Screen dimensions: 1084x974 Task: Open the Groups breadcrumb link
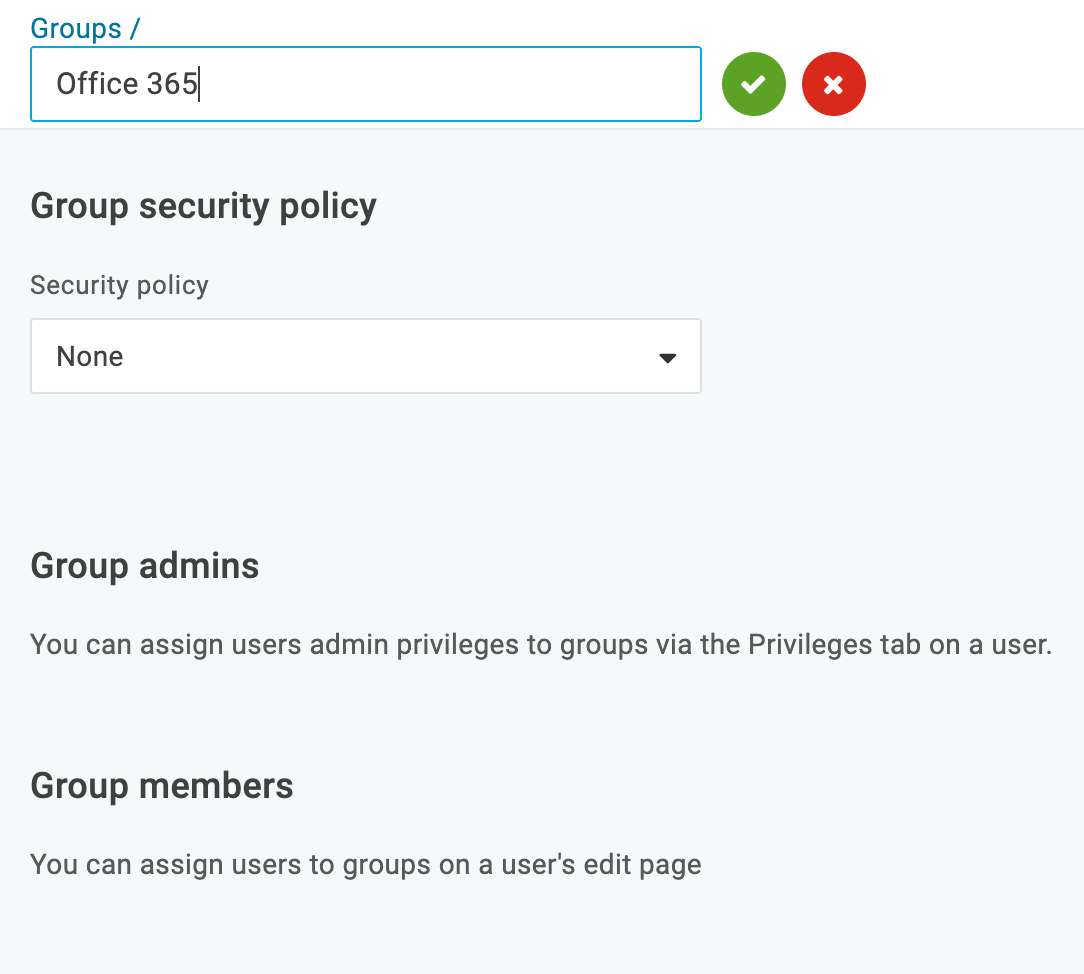pyautogui.click(x=76, y=28)
